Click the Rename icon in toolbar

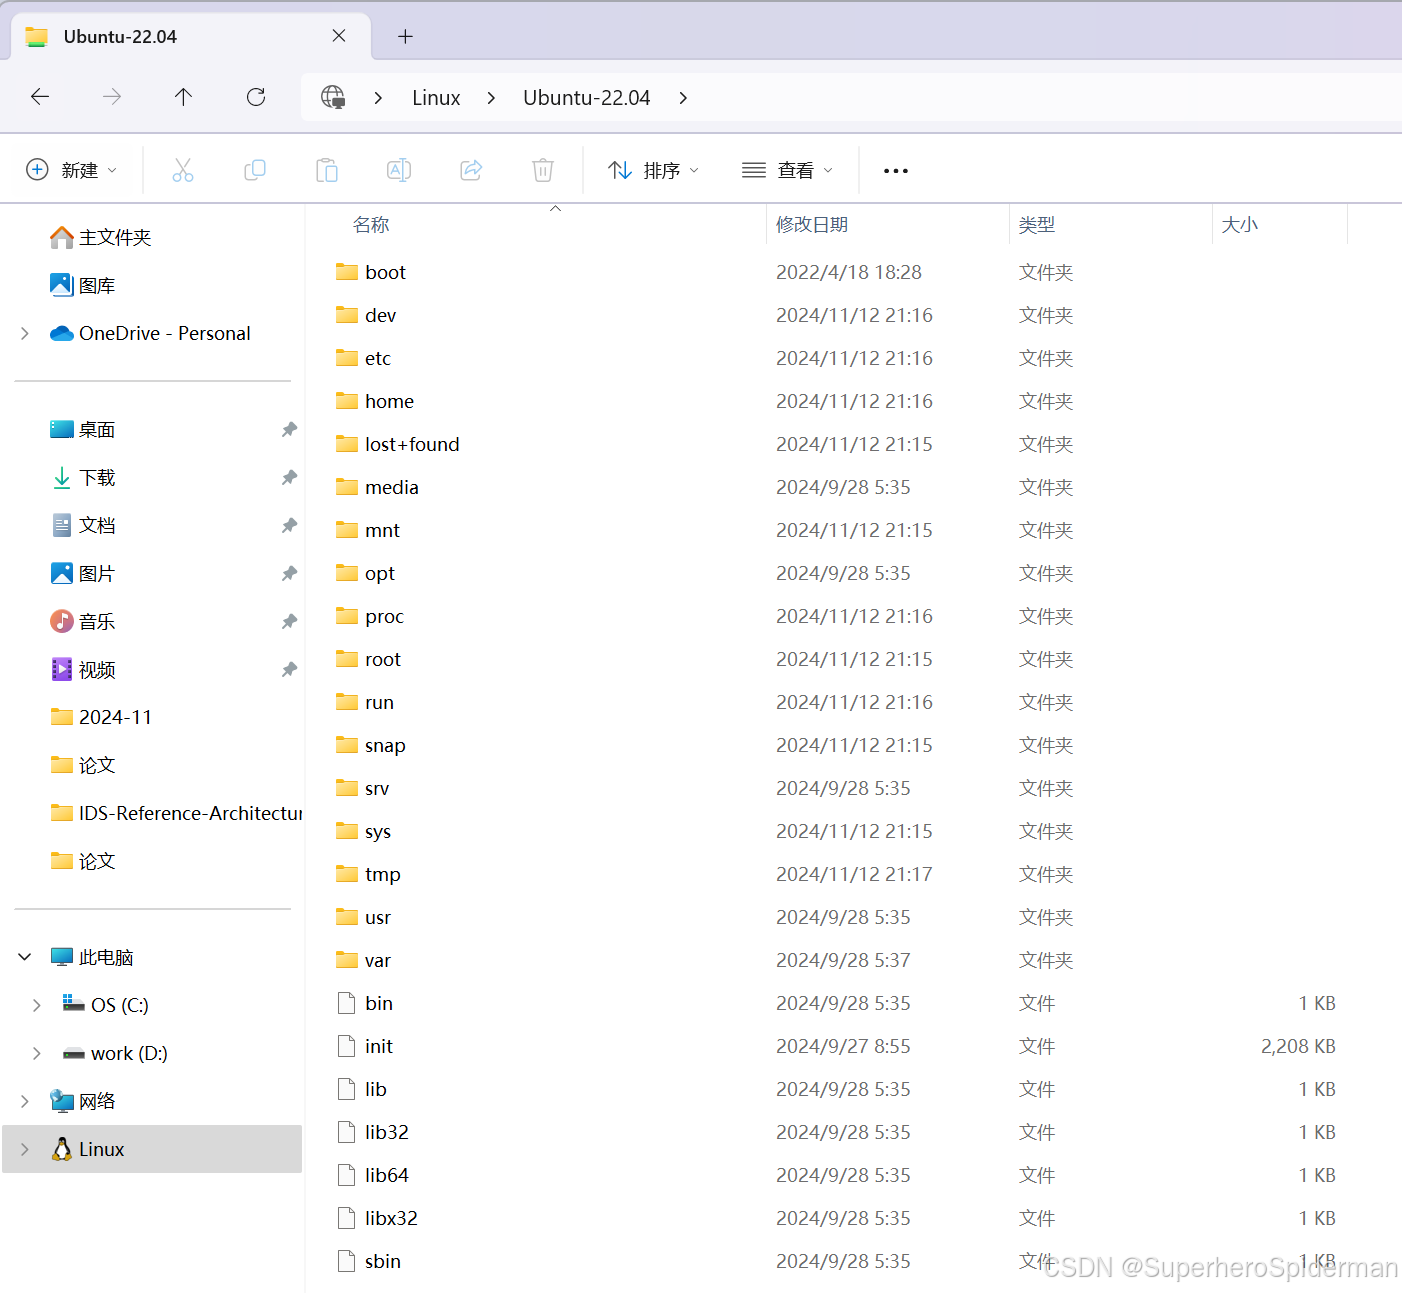coord(399,170)
